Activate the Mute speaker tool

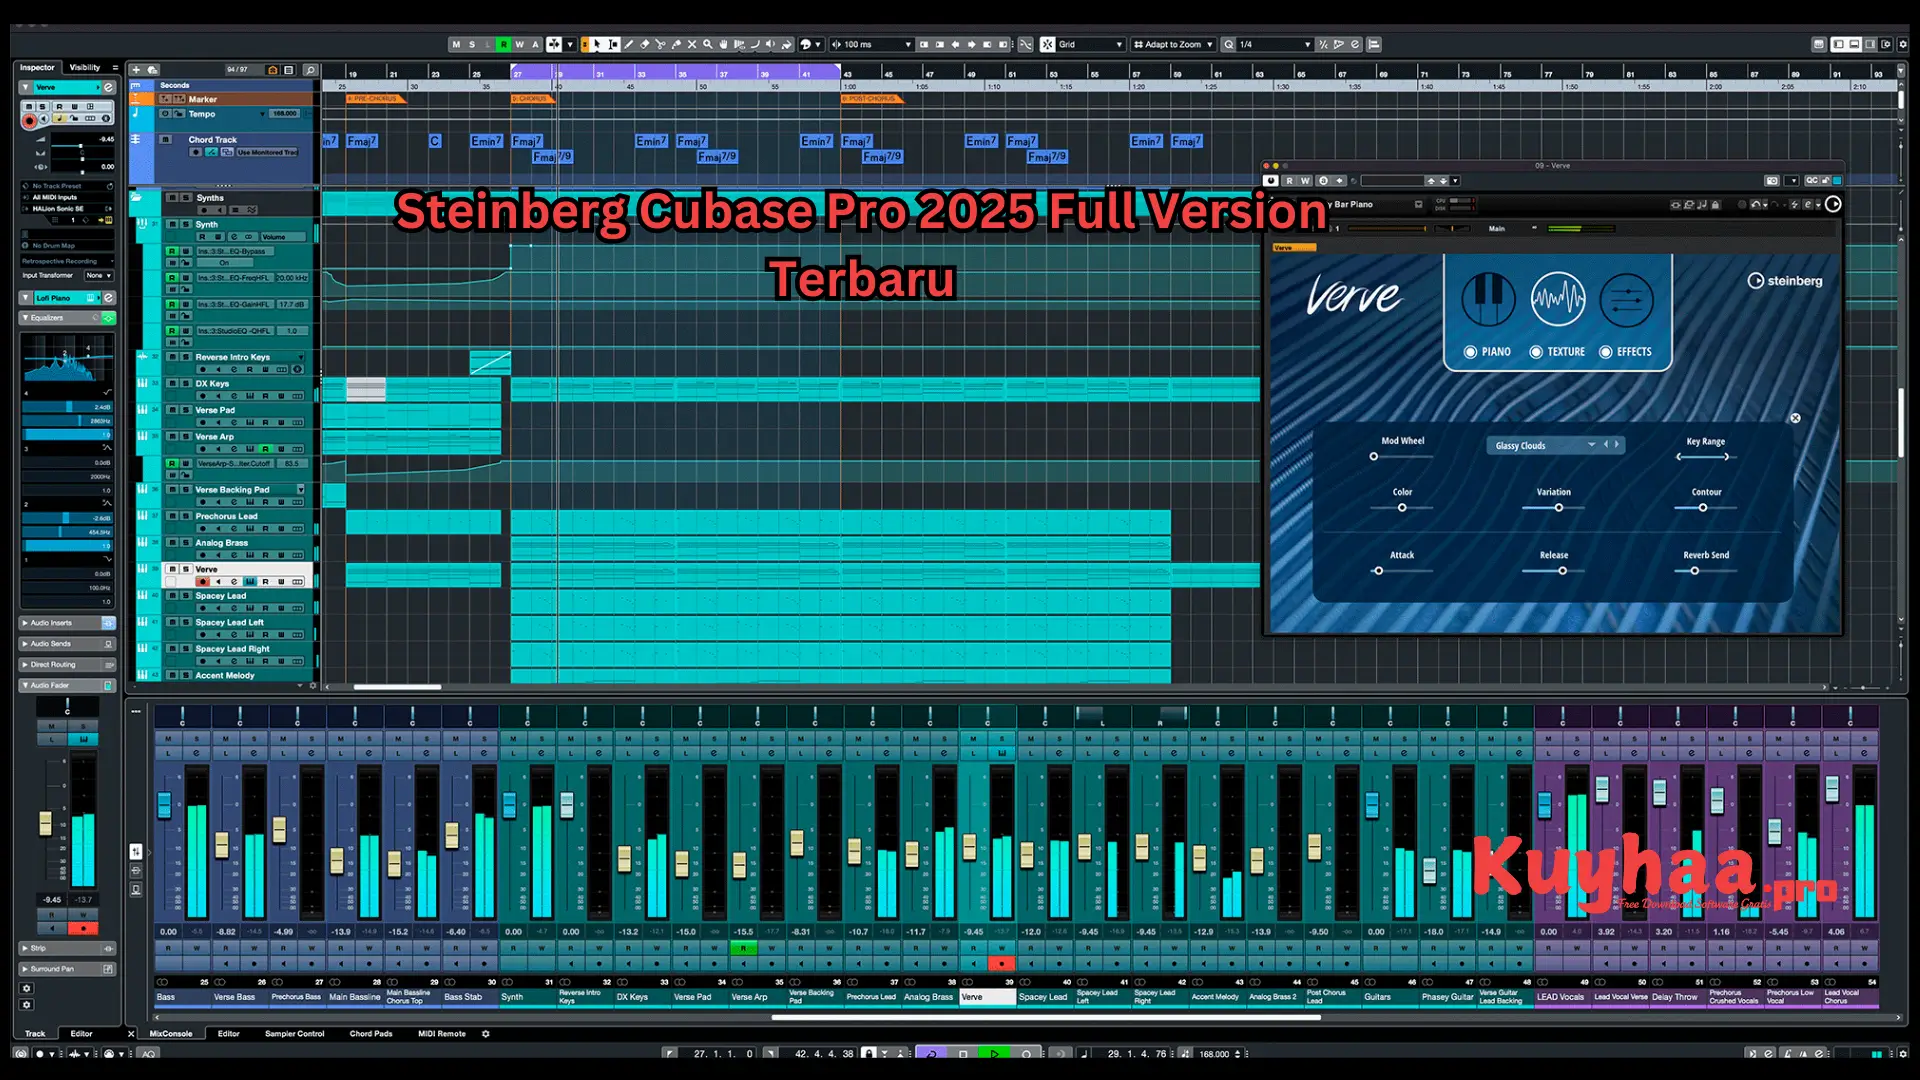771,44
